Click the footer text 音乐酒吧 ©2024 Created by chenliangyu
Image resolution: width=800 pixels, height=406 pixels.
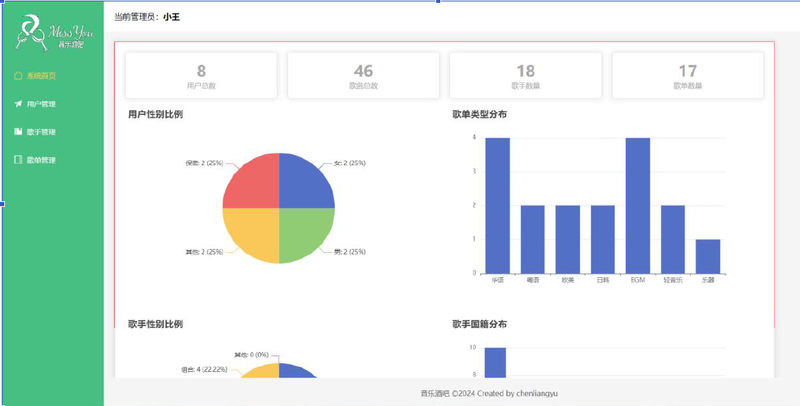tap(489, 393)
